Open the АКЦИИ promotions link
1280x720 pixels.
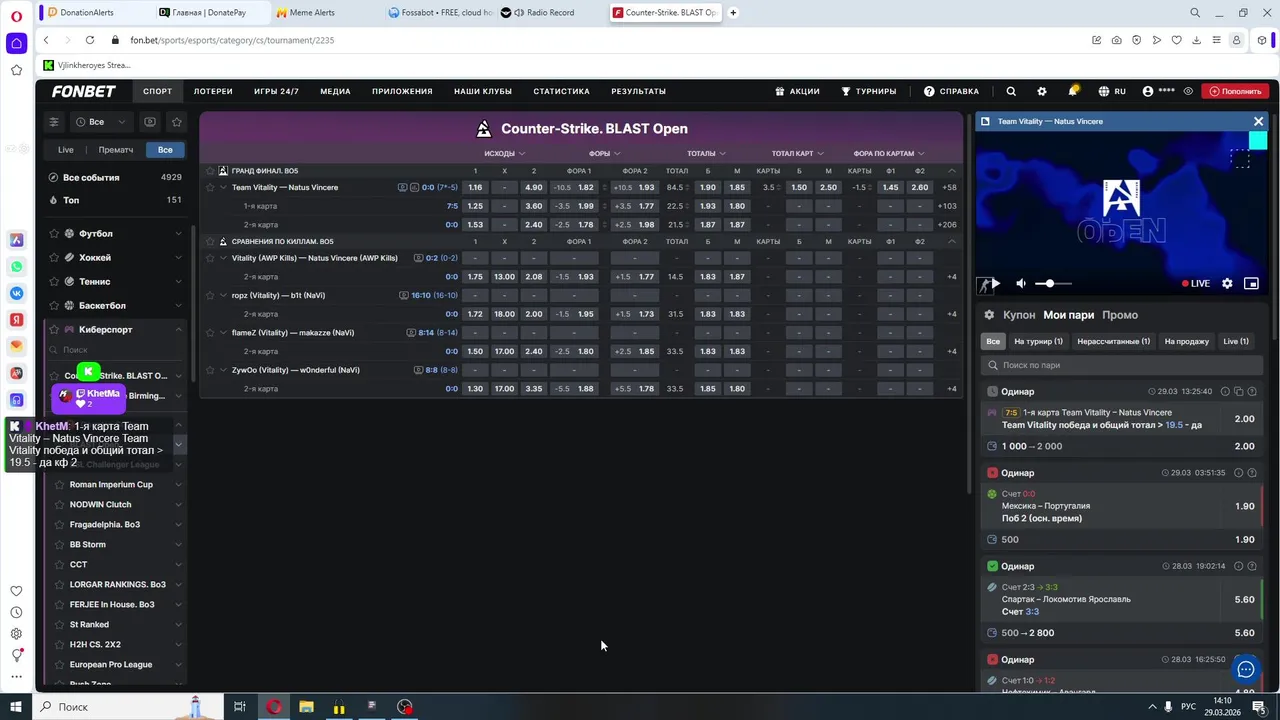point(797,91)
